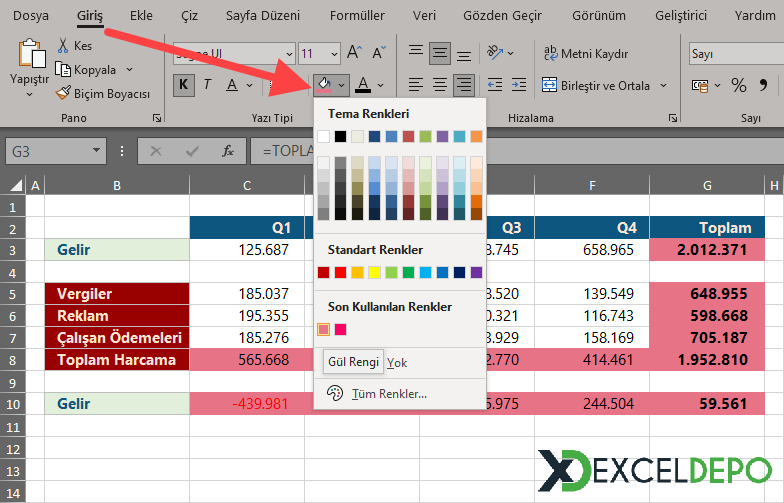Switch to Sayfa Düzeni tab
784x503 pixels.
click(262, 16)
